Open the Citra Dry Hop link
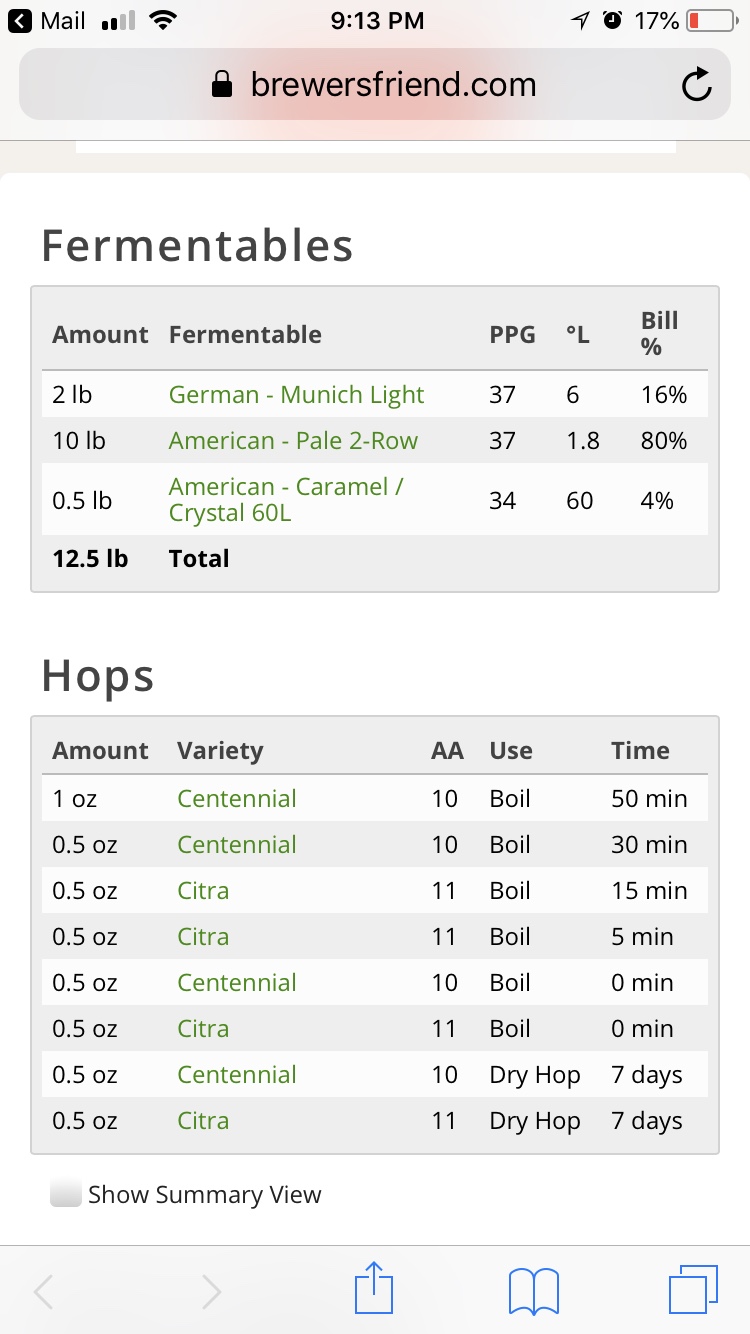The width and height of the screenshot is (750, 1334). click(x=203, y=1121)
